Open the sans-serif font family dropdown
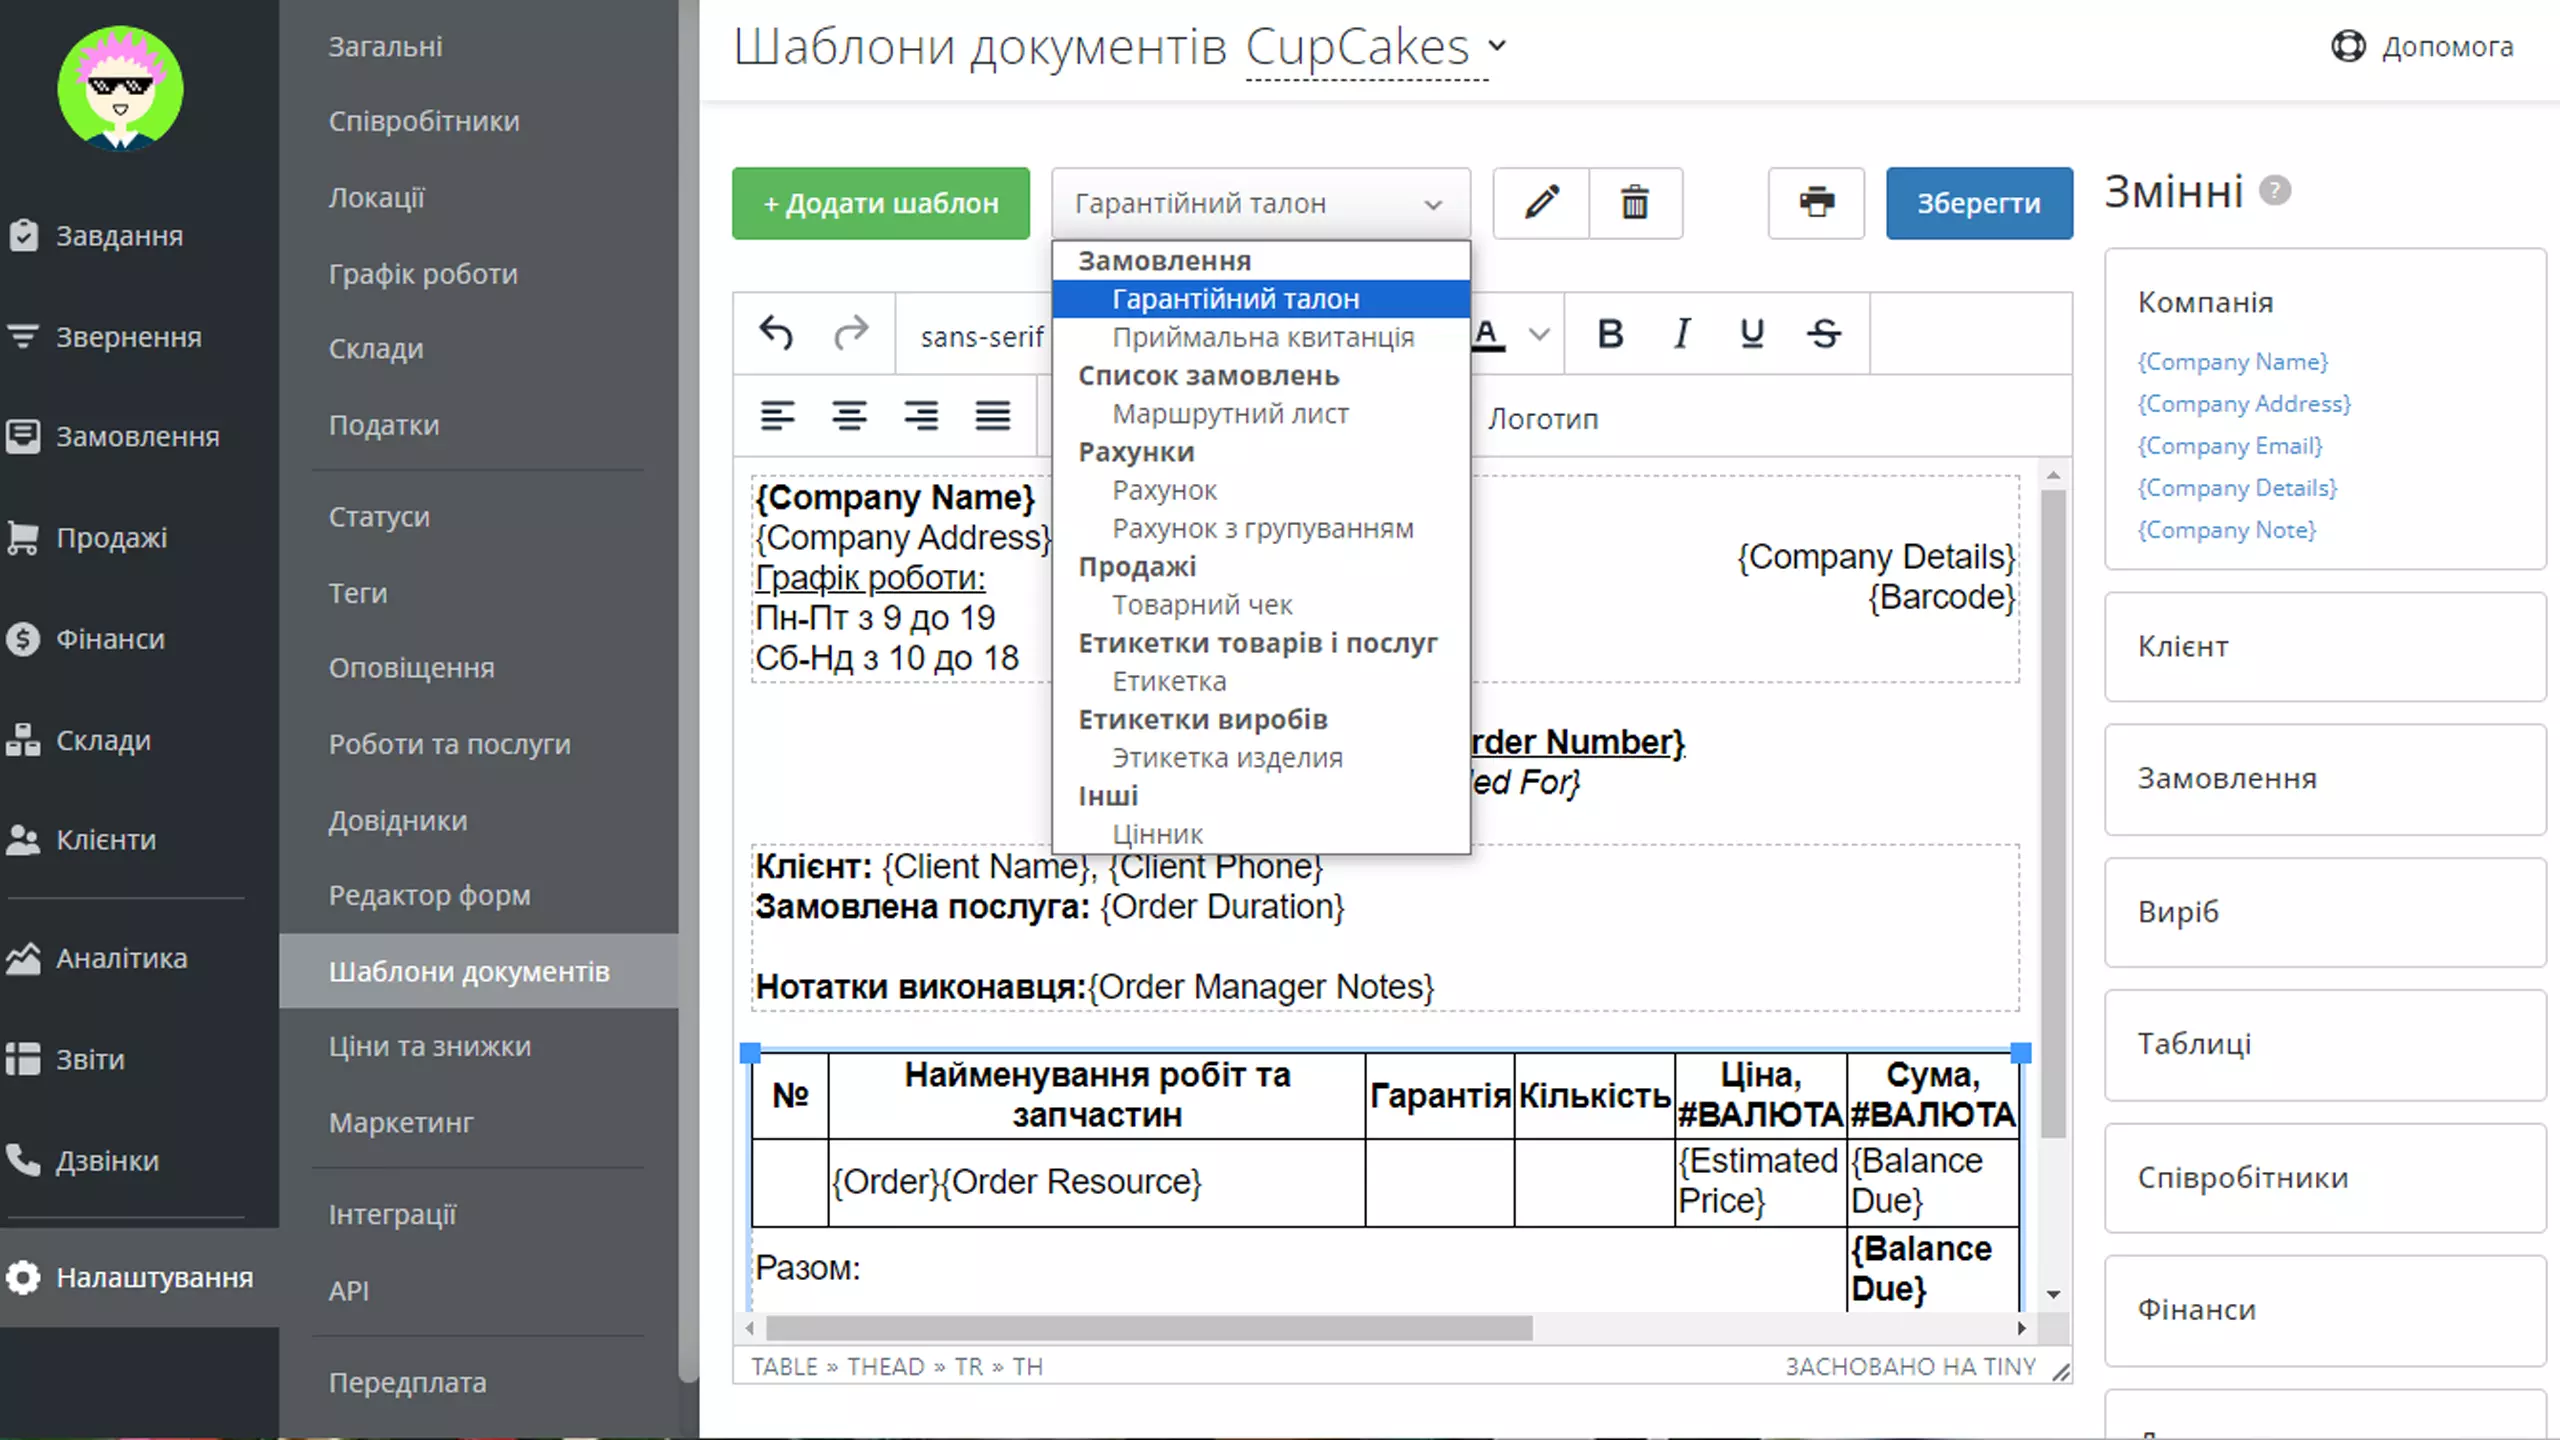The image size is (2560, 1440). 982,337
